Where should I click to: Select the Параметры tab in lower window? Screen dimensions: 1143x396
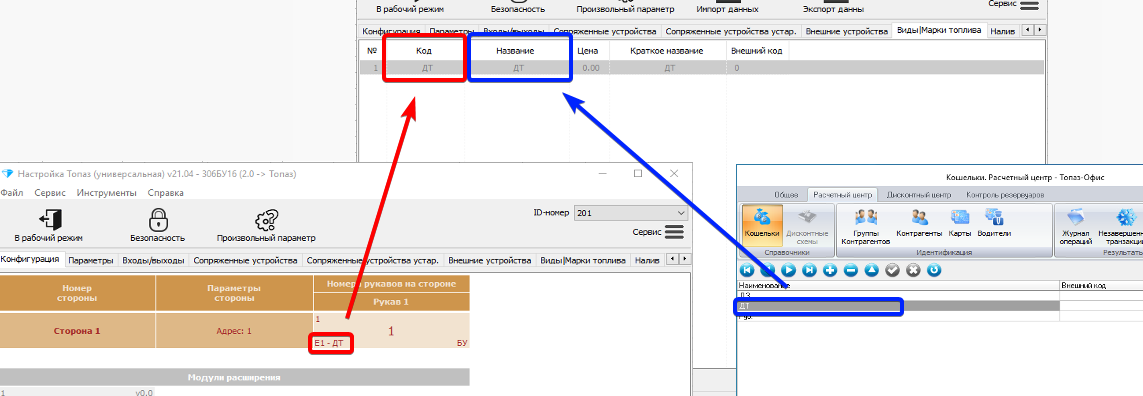[91, 260]
